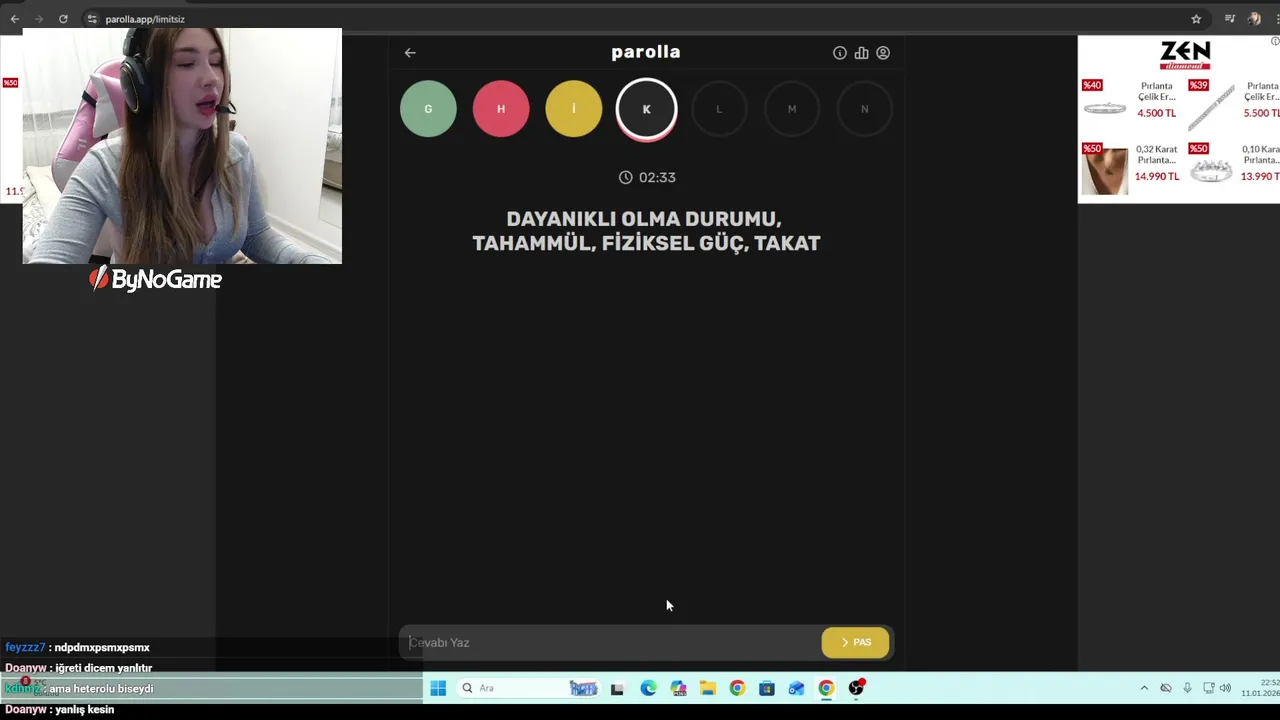This screenshot has height=720, width=1280.
Task: Open the ZEN diamond ad logo
Action: [x=1185, y=55]
